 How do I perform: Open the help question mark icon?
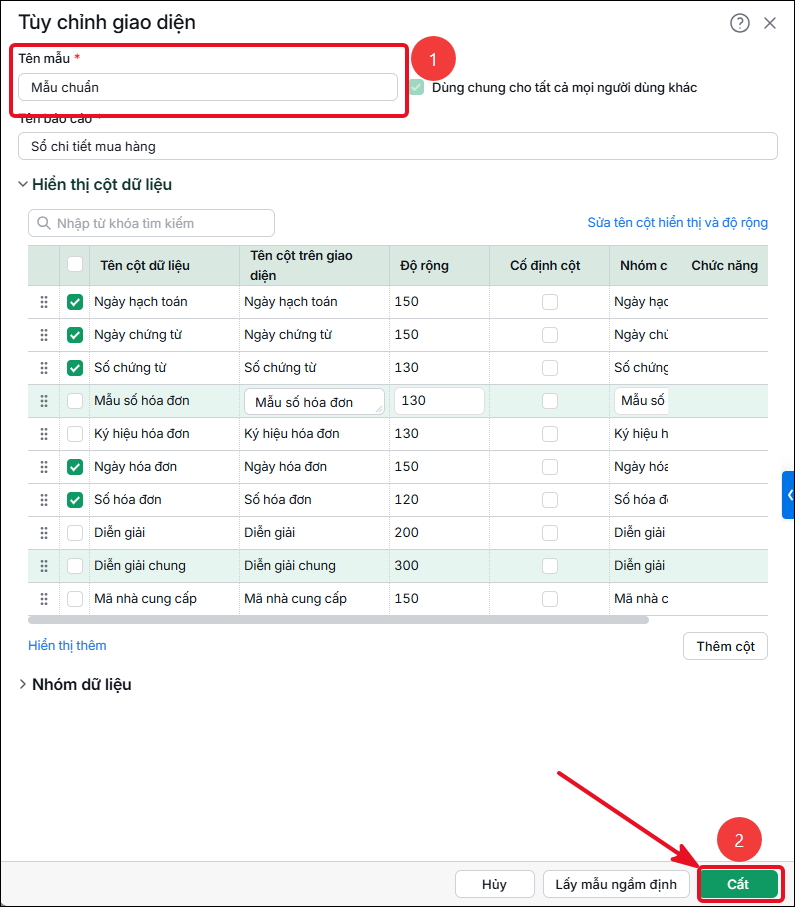click(739, 23)
